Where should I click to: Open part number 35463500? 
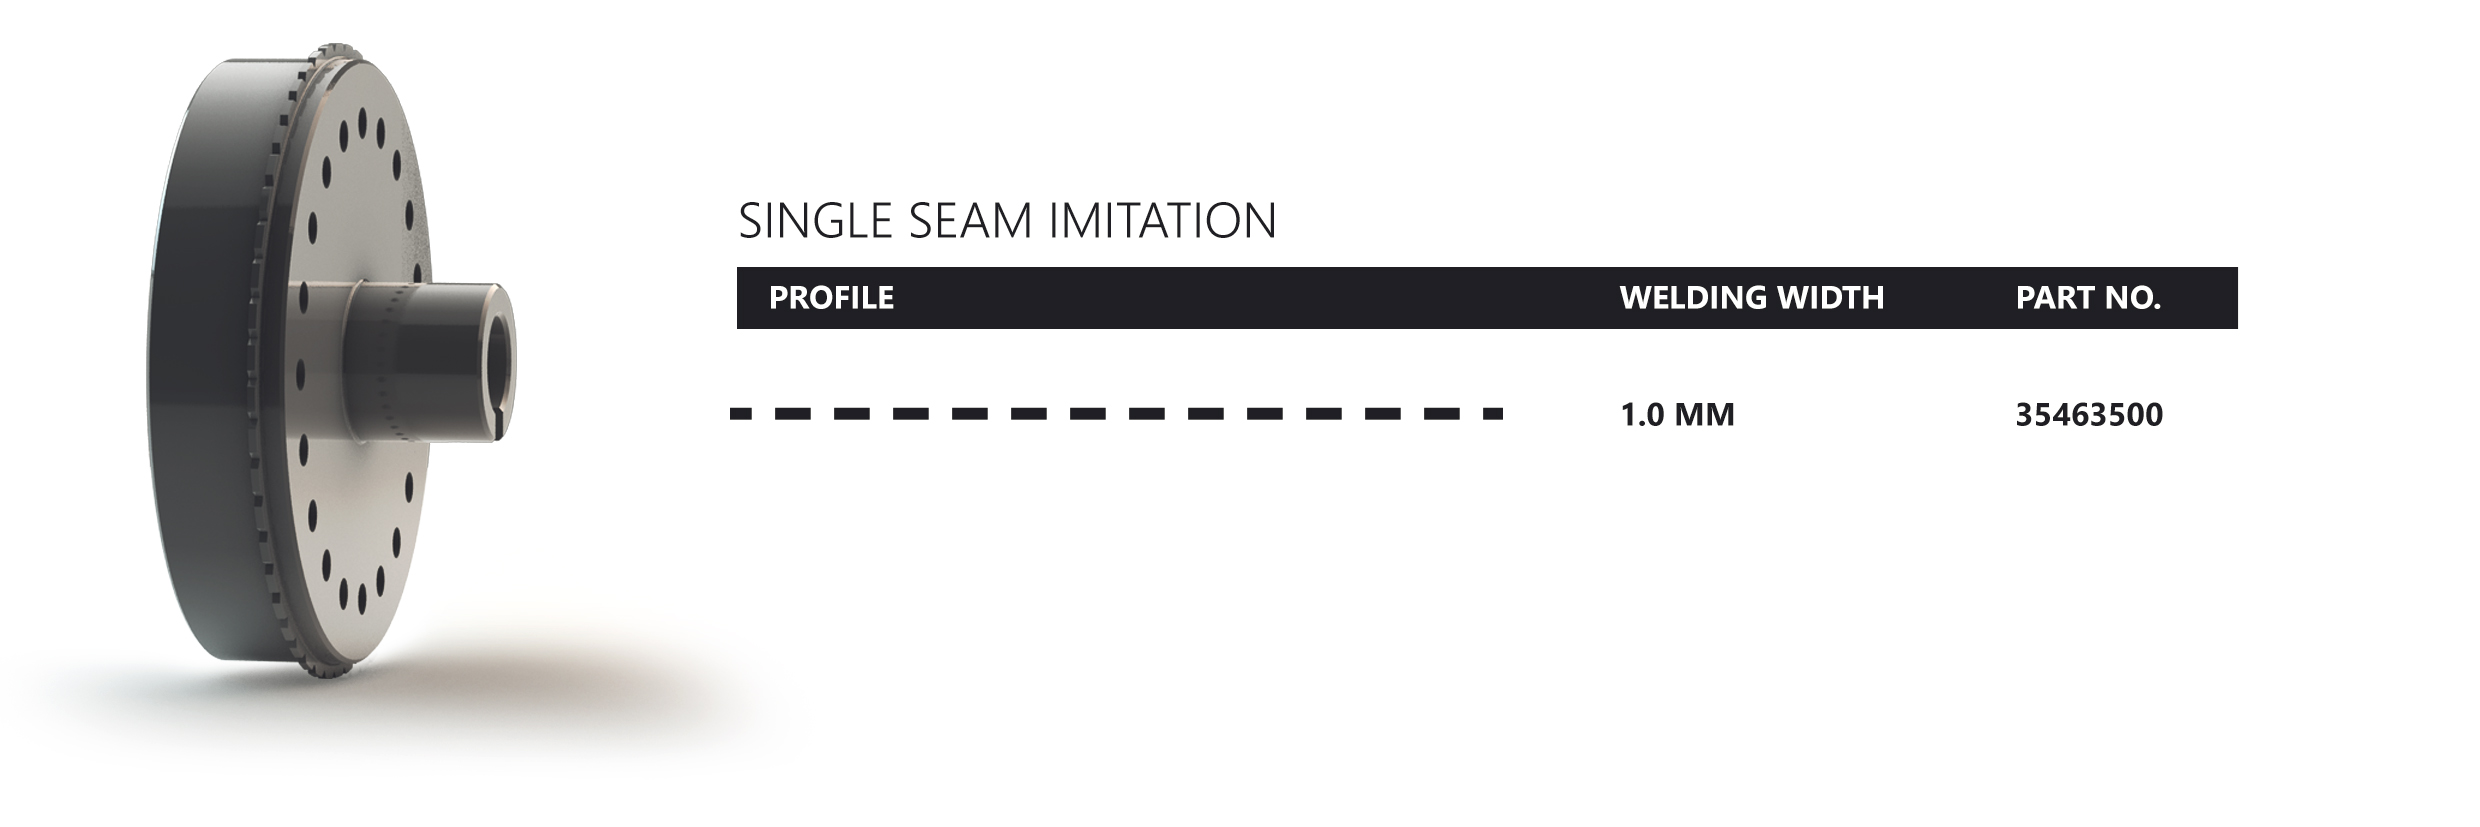coord(2089,414)
